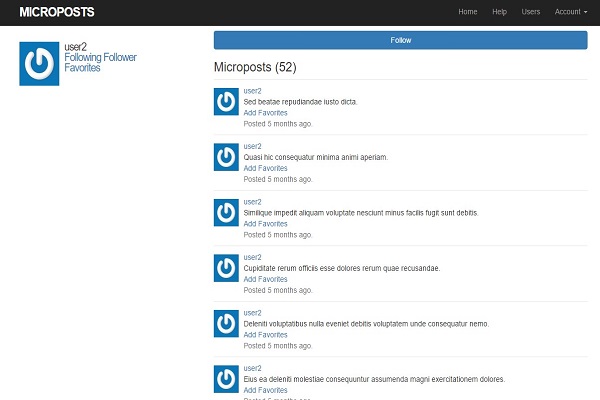Open the Help page in navbar

point(499,12)
